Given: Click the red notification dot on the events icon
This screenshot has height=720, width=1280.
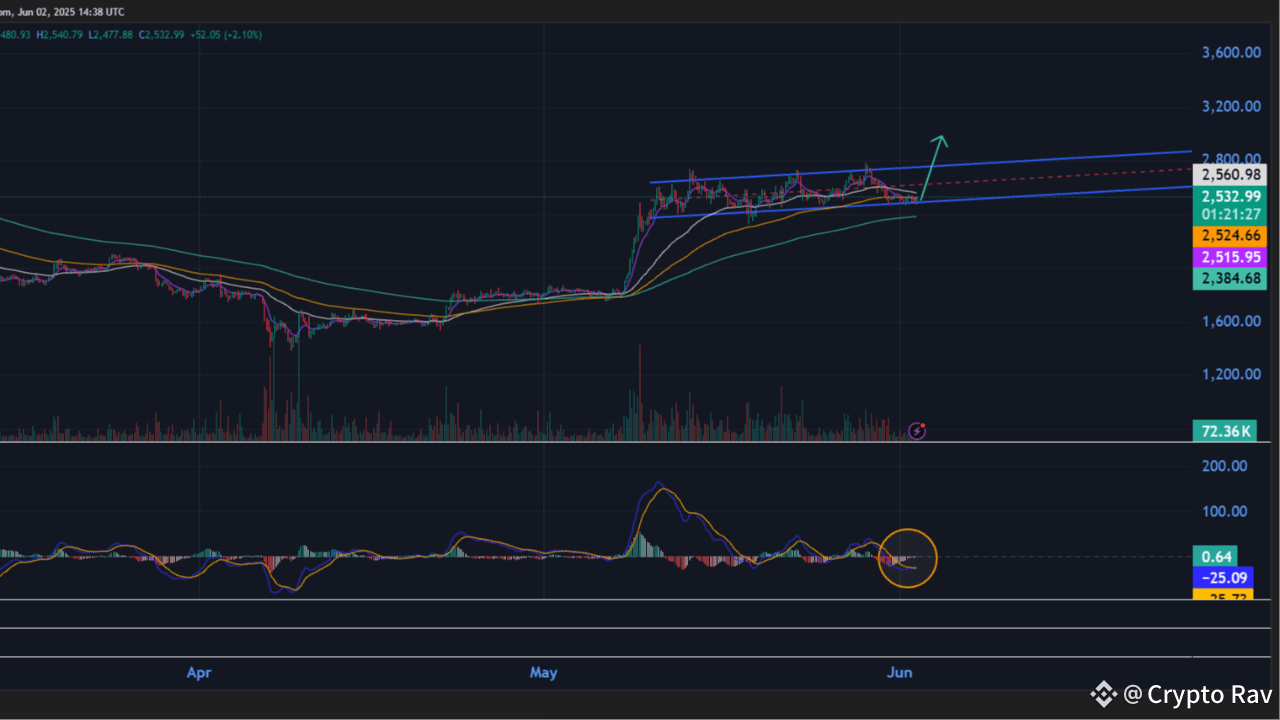Looking at the screenshot, I should click(923, 424).
